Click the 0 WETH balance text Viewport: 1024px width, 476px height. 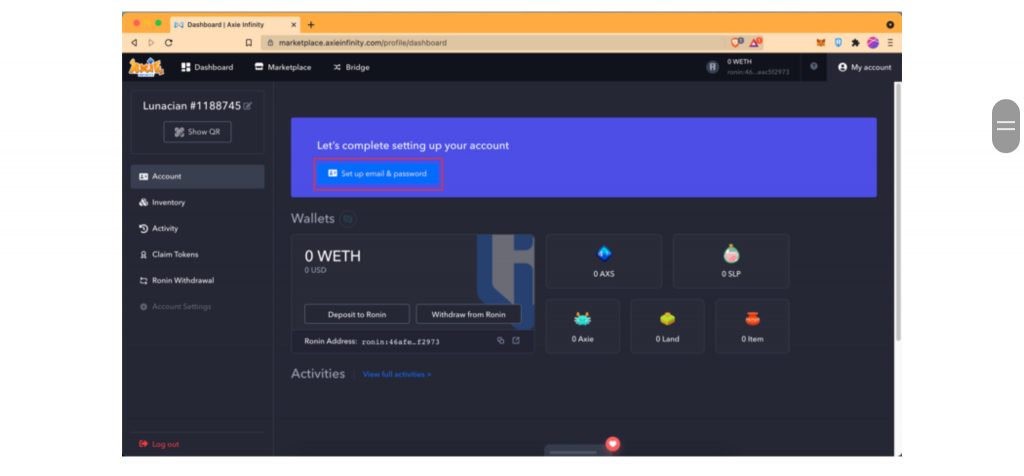pyautogui.click(x=332, y=256)
